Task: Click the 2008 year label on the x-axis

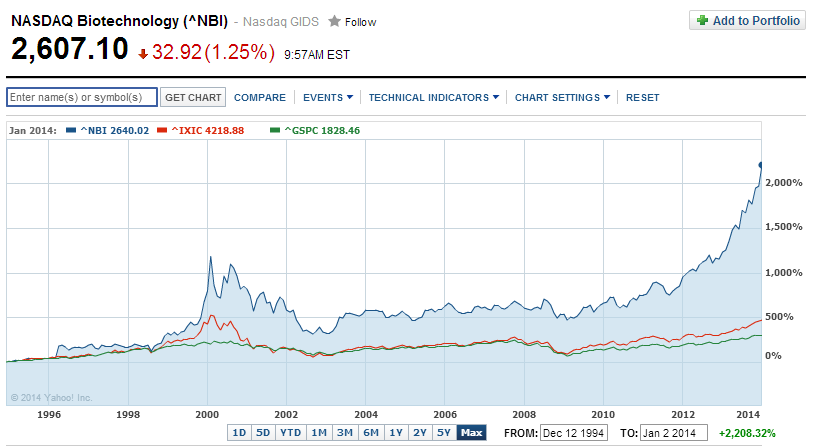Action: [524, 414]
